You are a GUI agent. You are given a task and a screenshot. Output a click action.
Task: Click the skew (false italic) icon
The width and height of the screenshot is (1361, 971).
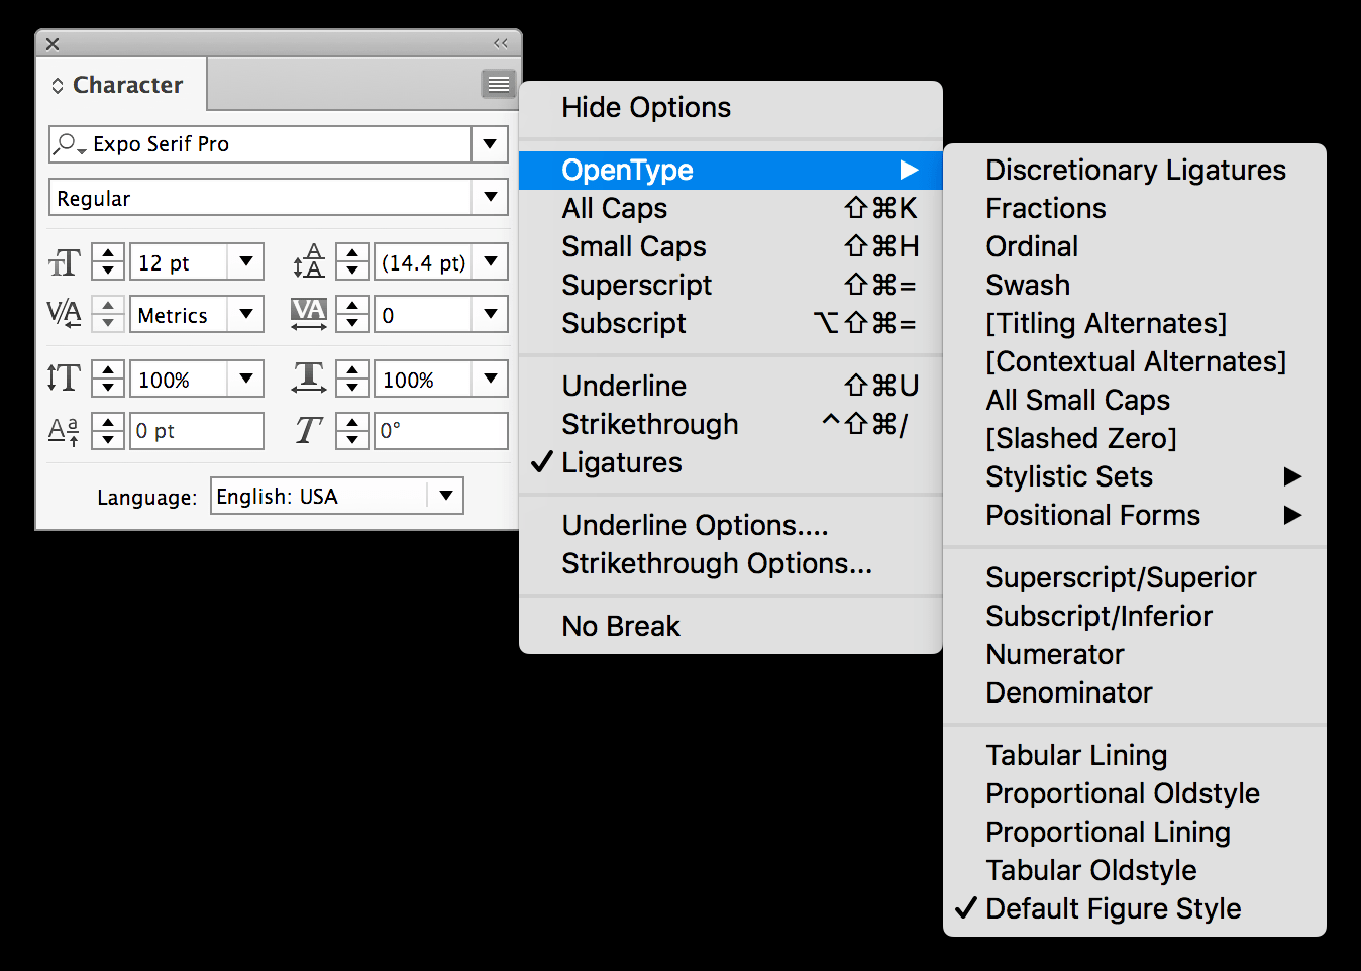click(308, 430)
